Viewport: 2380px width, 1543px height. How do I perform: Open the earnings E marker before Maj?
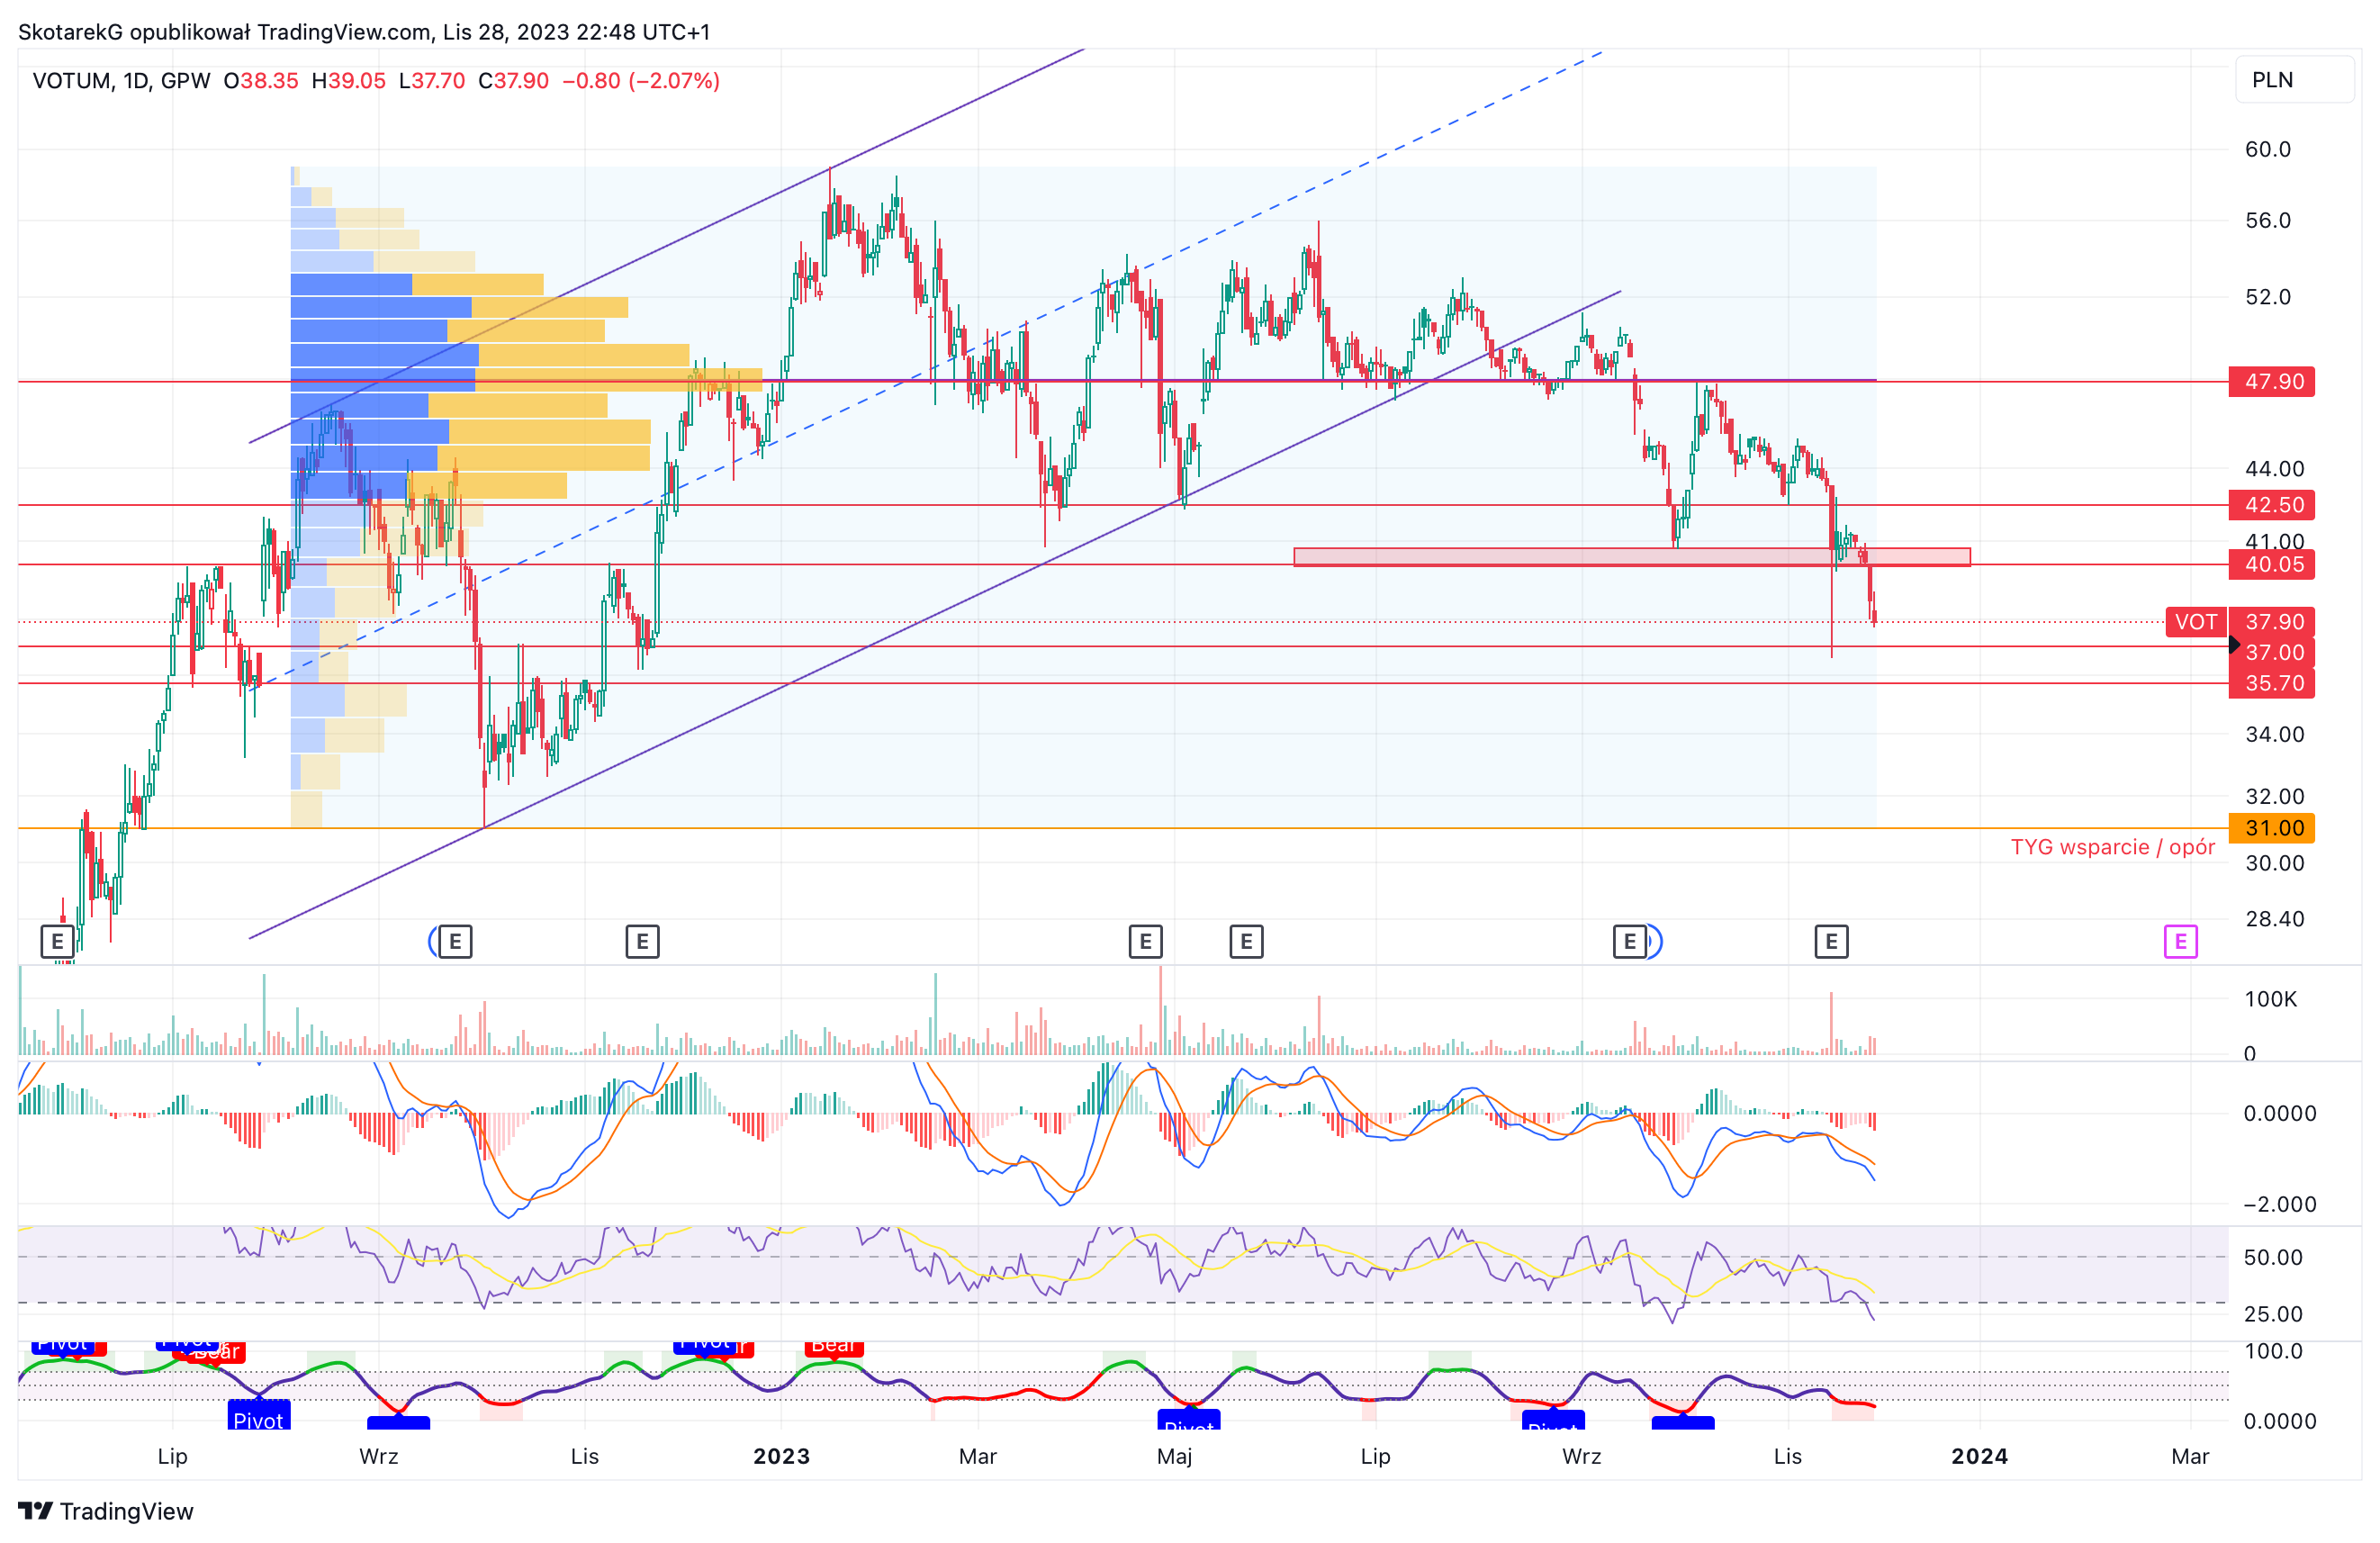[x=1145, y=941]
